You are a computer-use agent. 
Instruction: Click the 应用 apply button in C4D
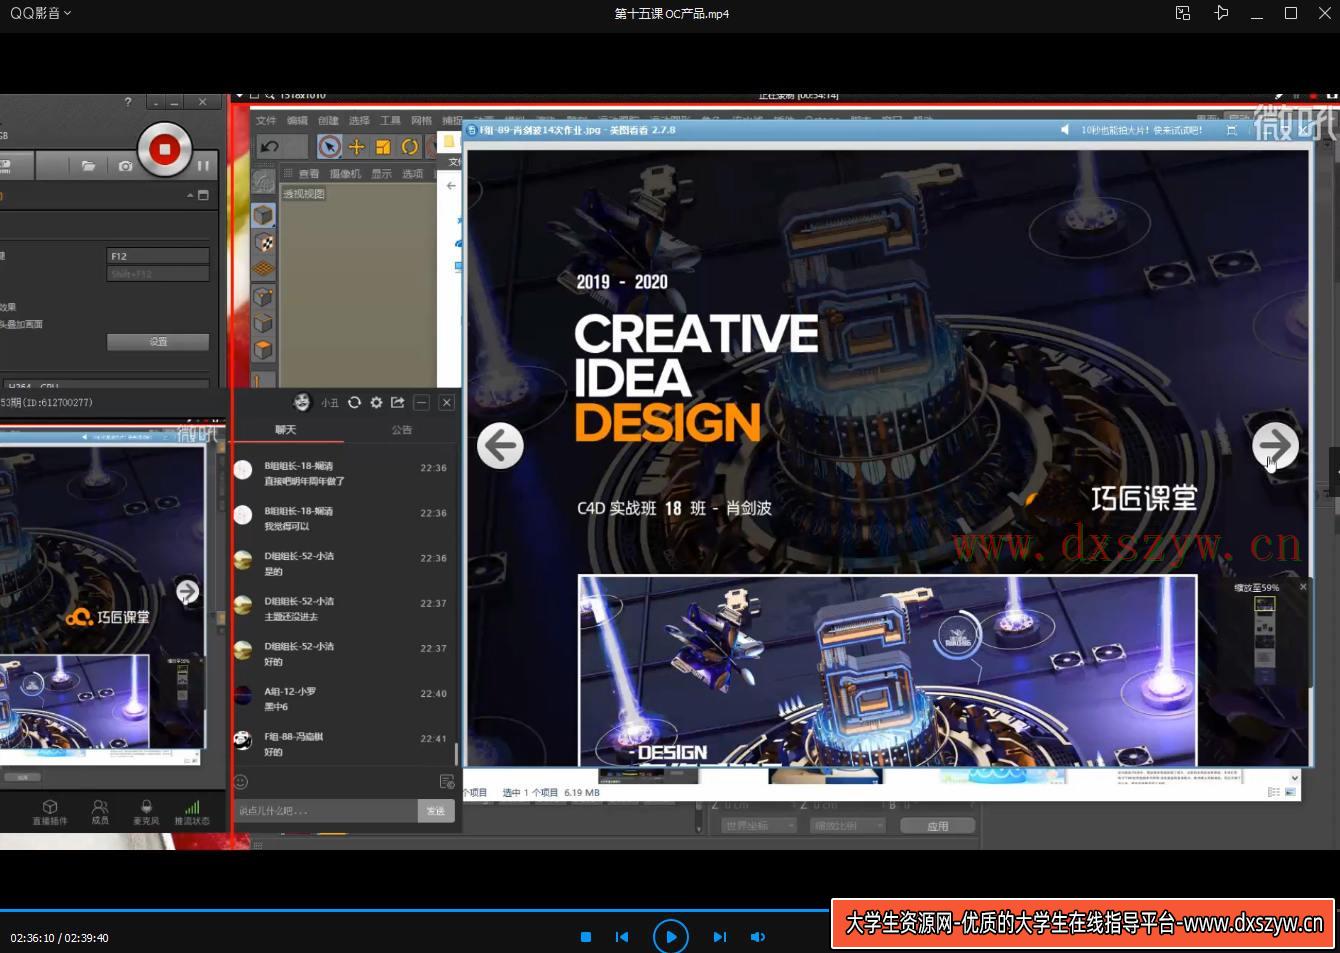pyautogui.click(x=937, y=826)
